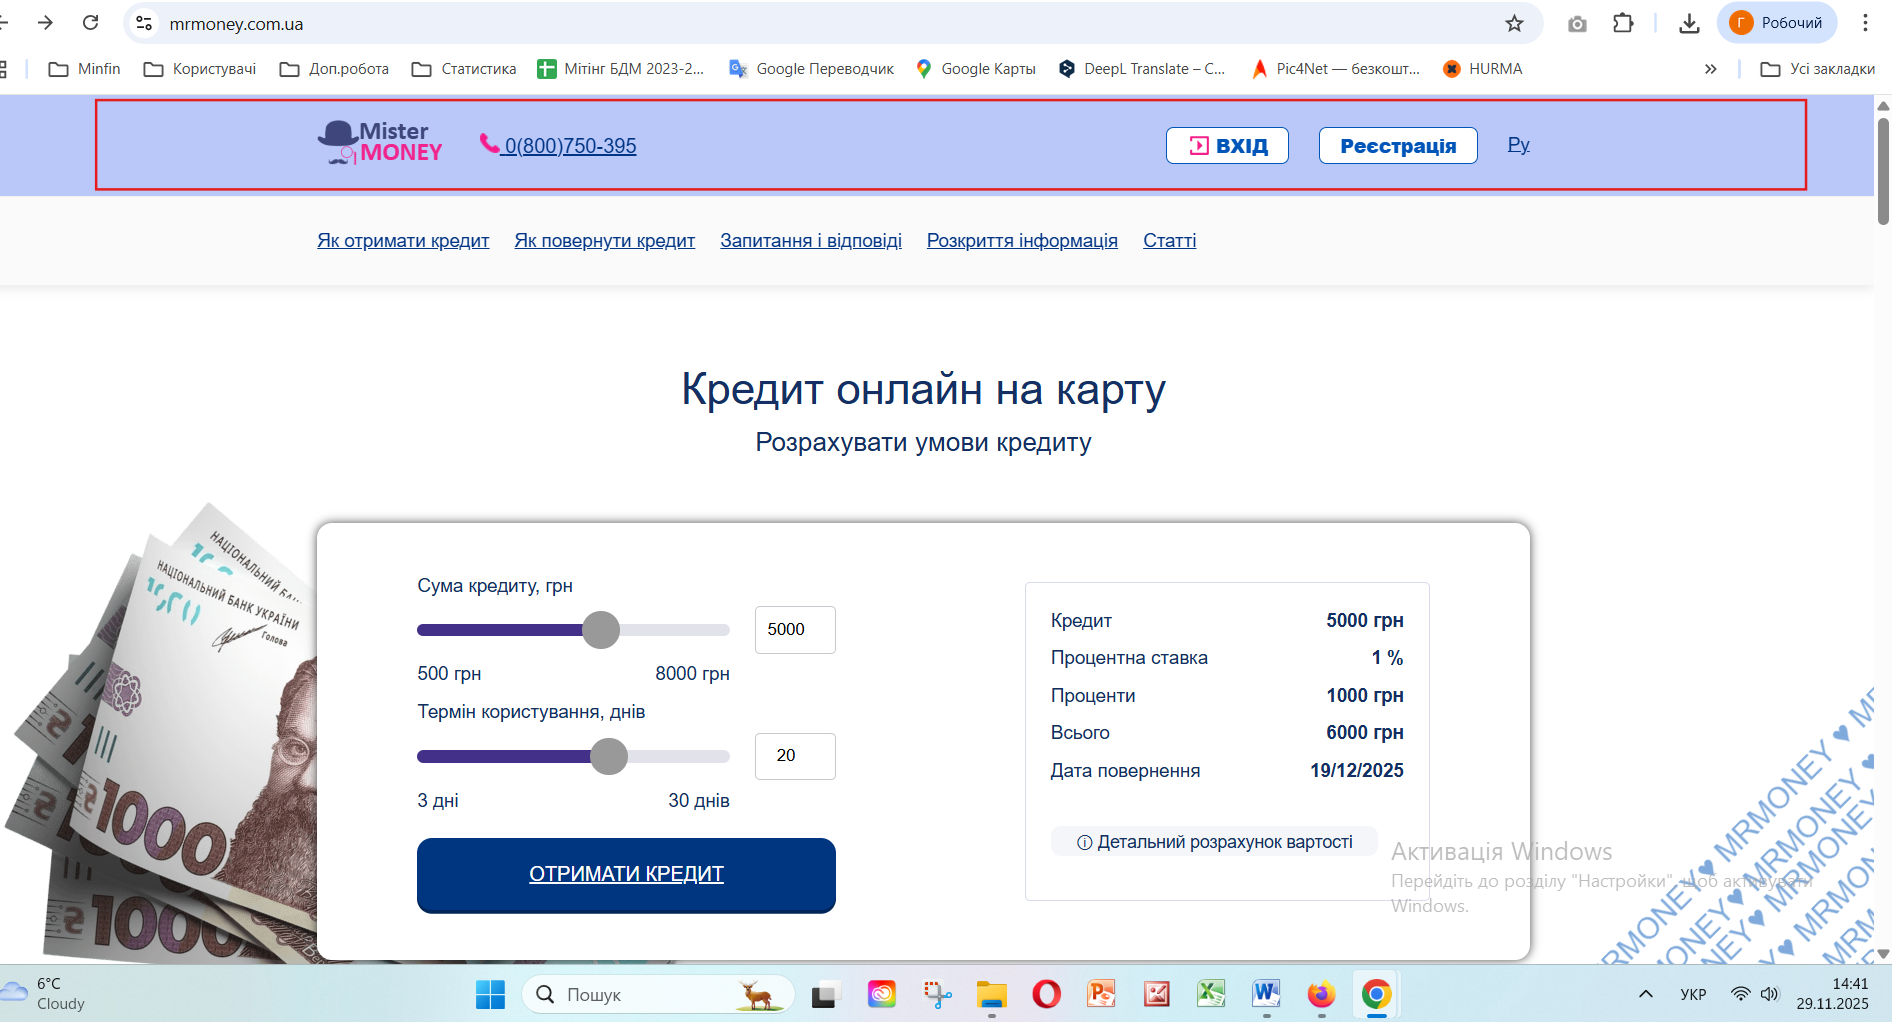The height and width of the screenshot is (1022, 1892).
Task: Click the browser forward arrow
Action: (x=45, y=23)
